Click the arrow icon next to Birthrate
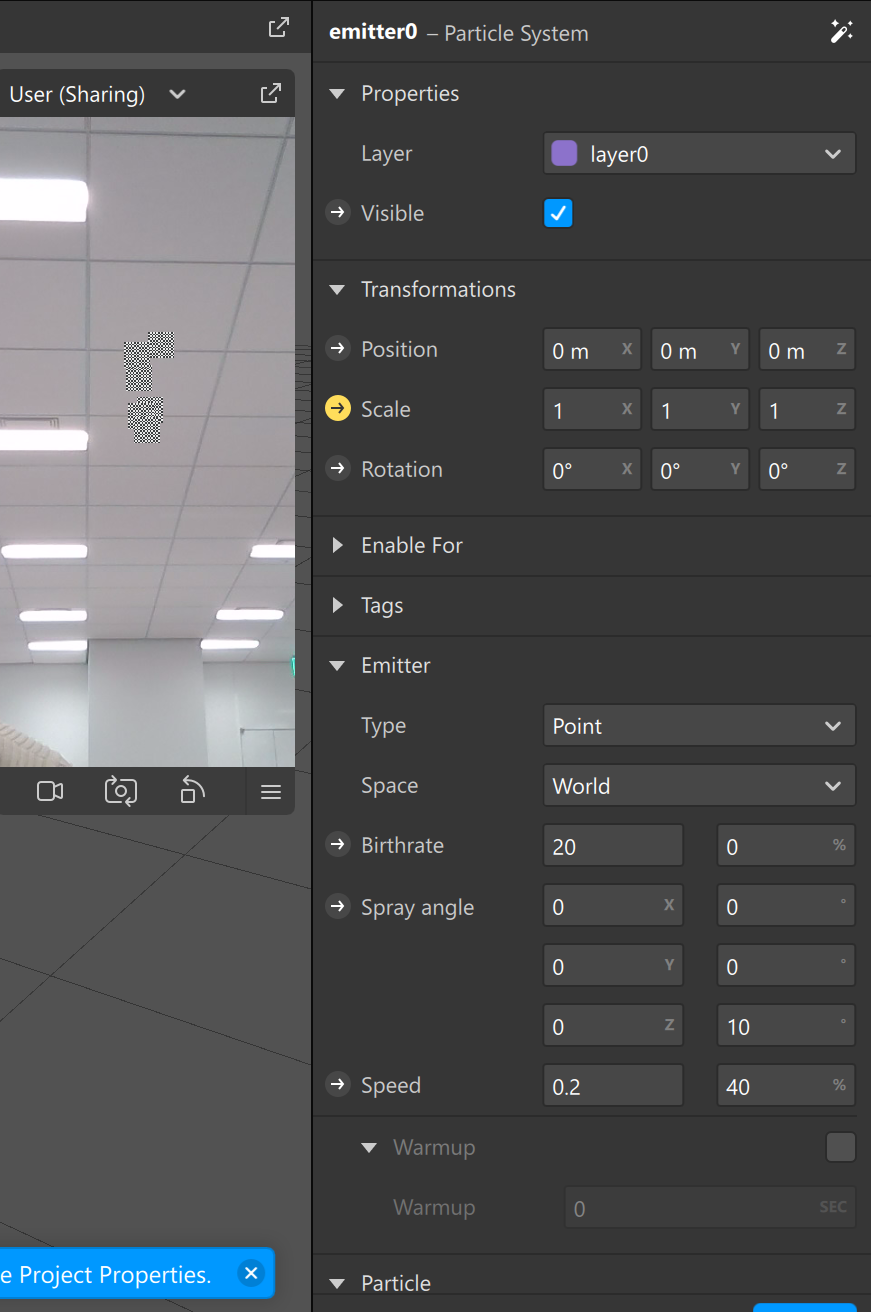Viewport: 871px width, 1312px height. click(338, 845)
